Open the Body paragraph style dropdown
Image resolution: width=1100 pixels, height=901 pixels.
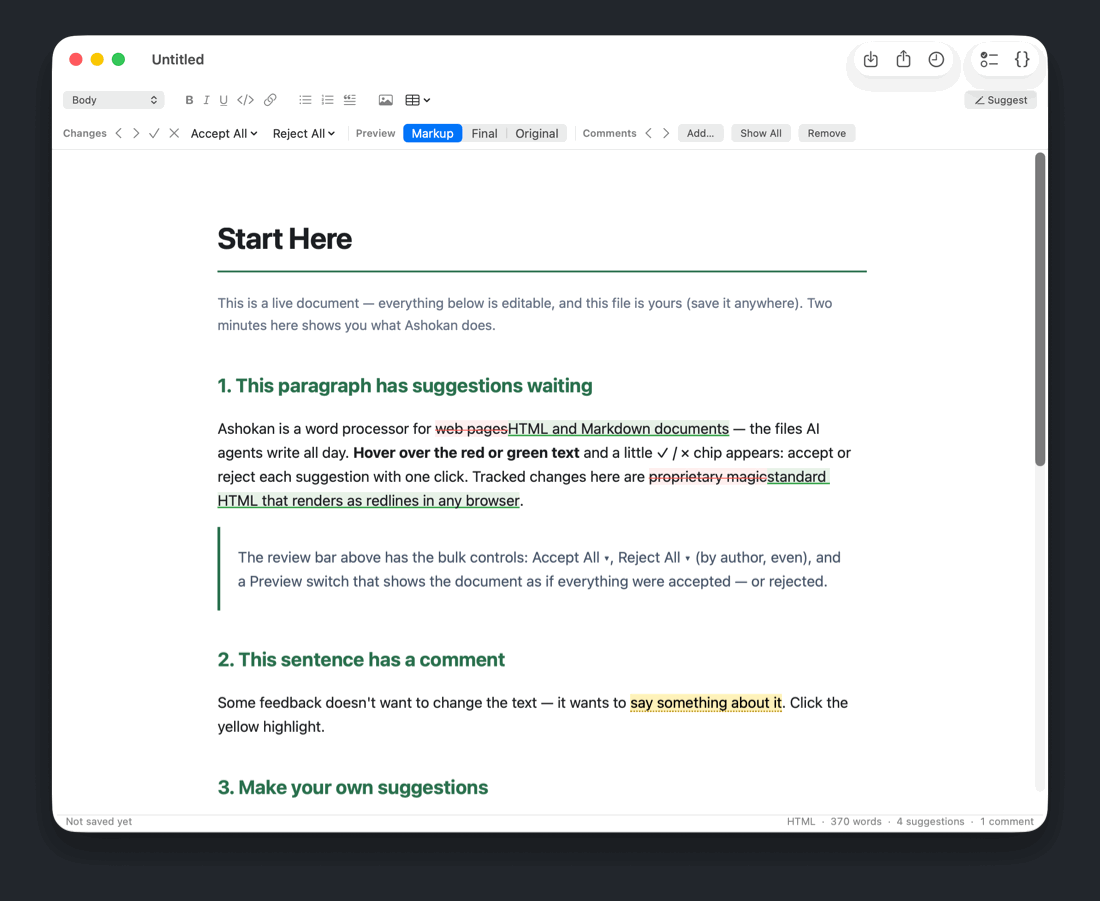pos(114,100)
